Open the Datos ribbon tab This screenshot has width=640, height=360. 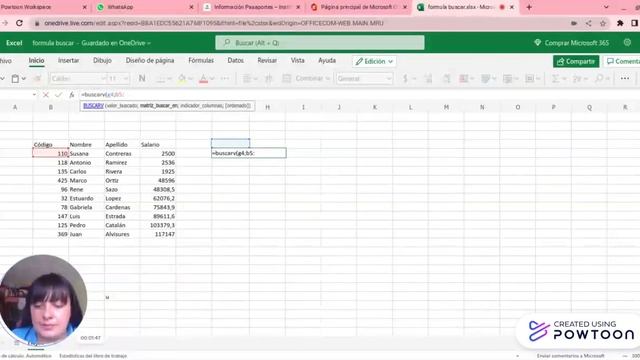click(x=236, y=60)
